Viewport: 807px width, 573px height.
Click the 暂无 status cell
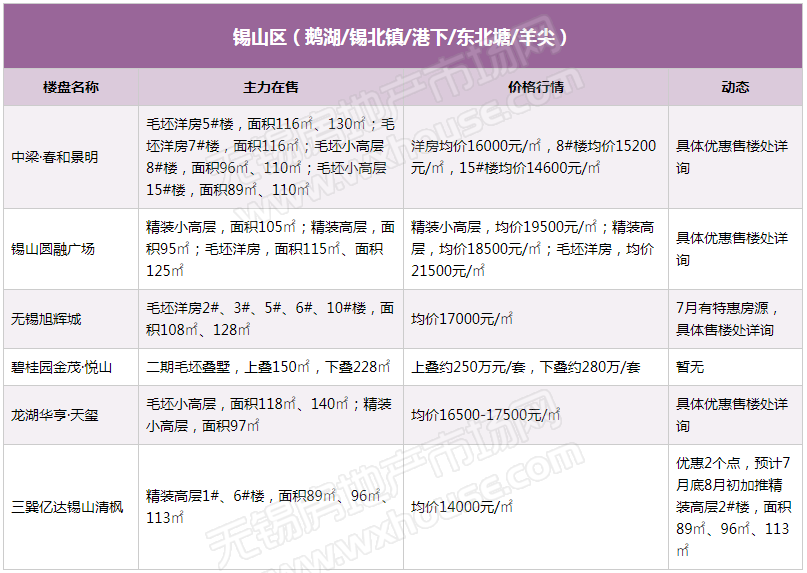pyautogui.click(x=690, y=367)
